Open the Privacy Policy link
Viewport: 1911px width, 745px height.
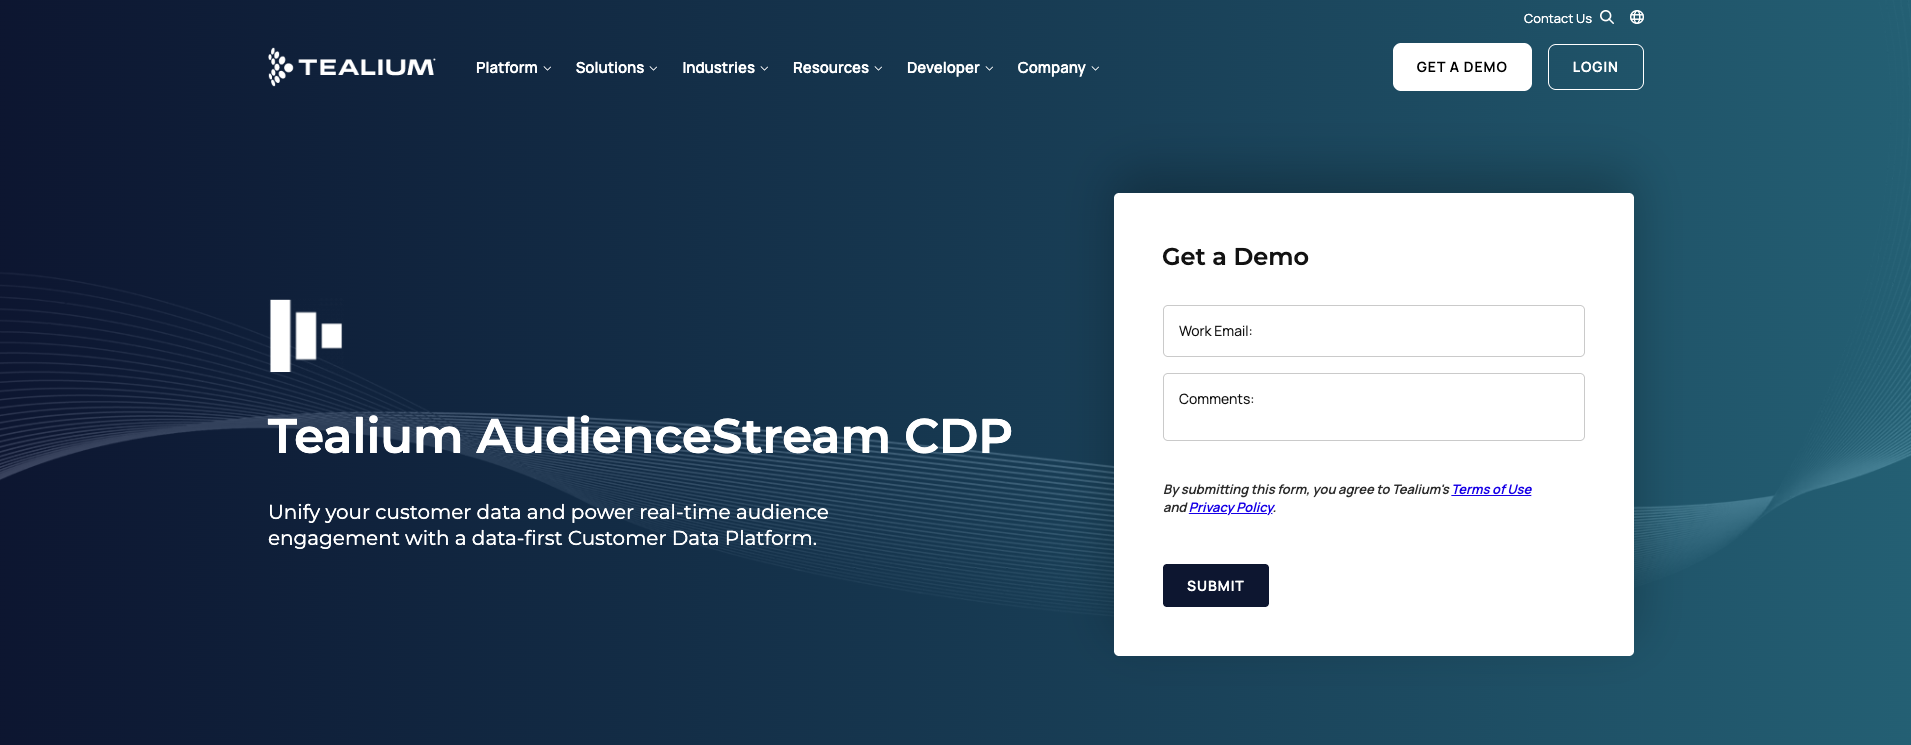tap(1231, 507)
